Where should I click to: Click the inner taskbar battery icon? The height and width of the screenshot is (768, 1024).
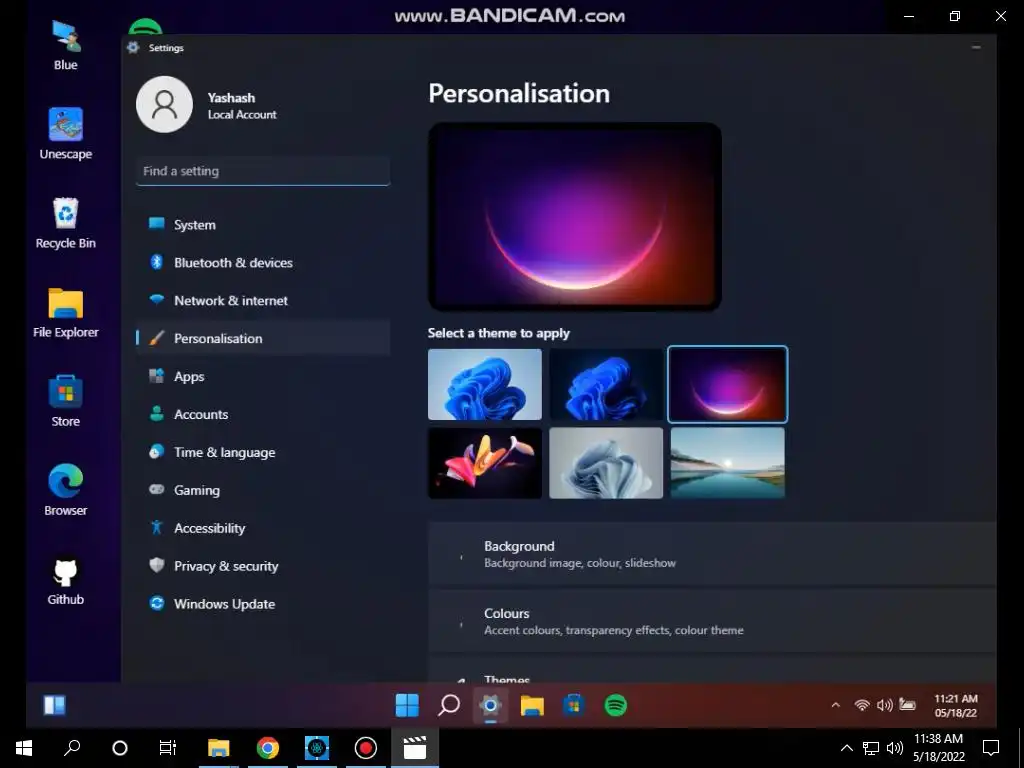click(907, 705)
